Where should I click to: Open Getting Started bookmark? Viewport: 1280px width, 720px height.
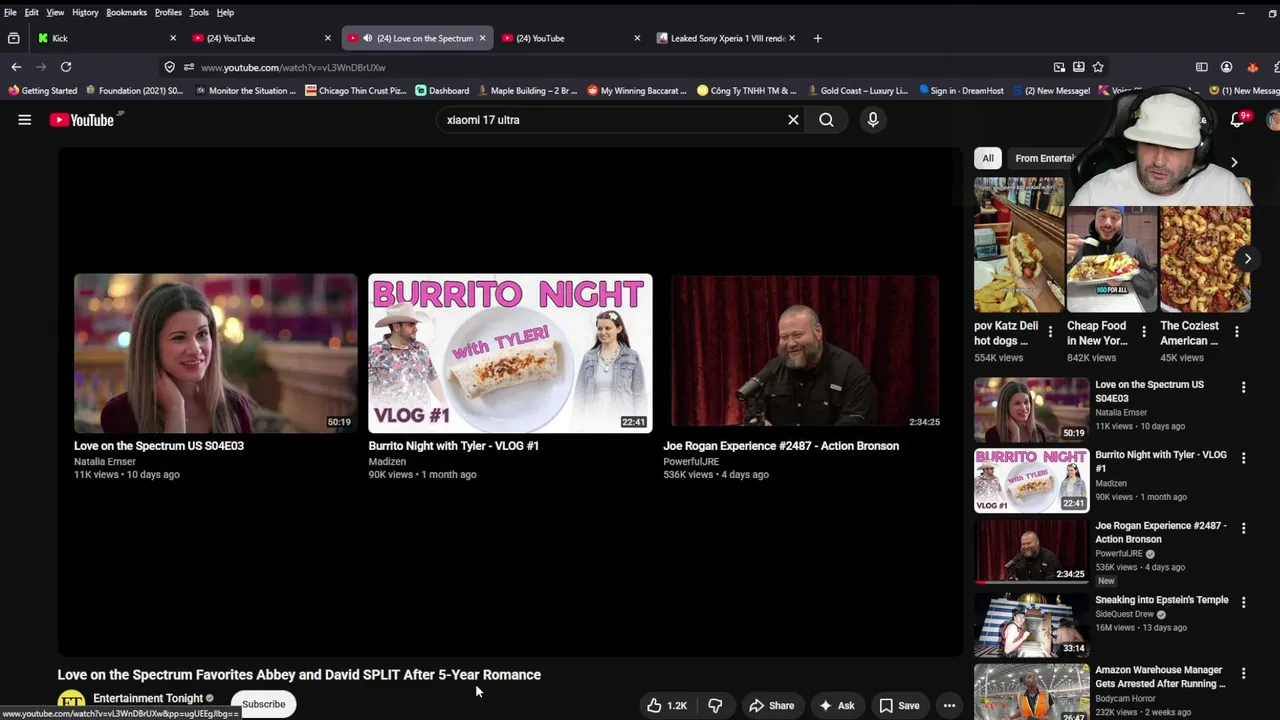click(x=42, y=90)
